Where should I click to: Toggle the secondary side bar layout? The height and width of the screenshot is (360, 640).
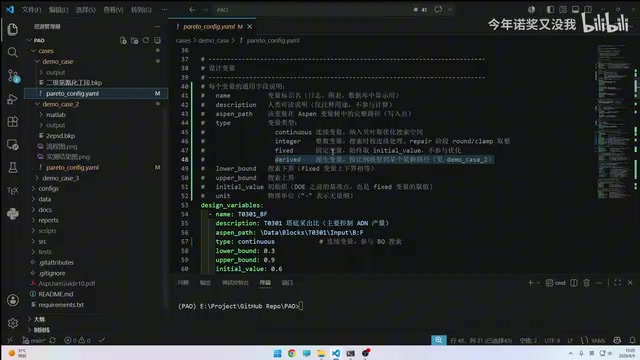click(x=588, y=9)
